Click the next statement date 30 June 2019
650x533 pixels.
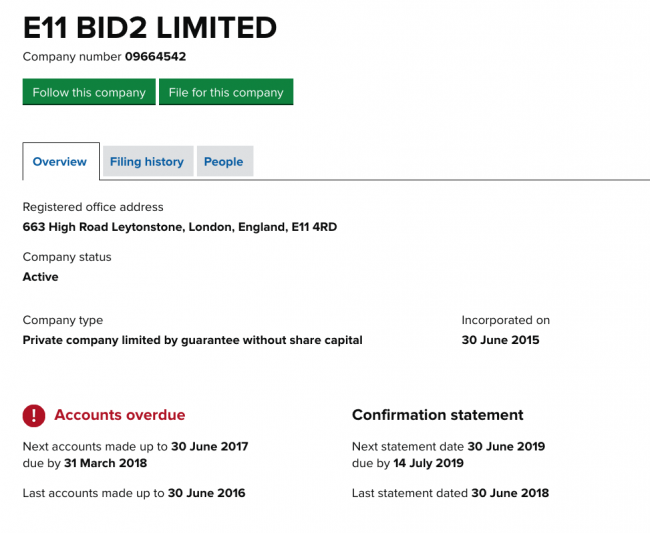pyautogui.click(x=506, y=446)
